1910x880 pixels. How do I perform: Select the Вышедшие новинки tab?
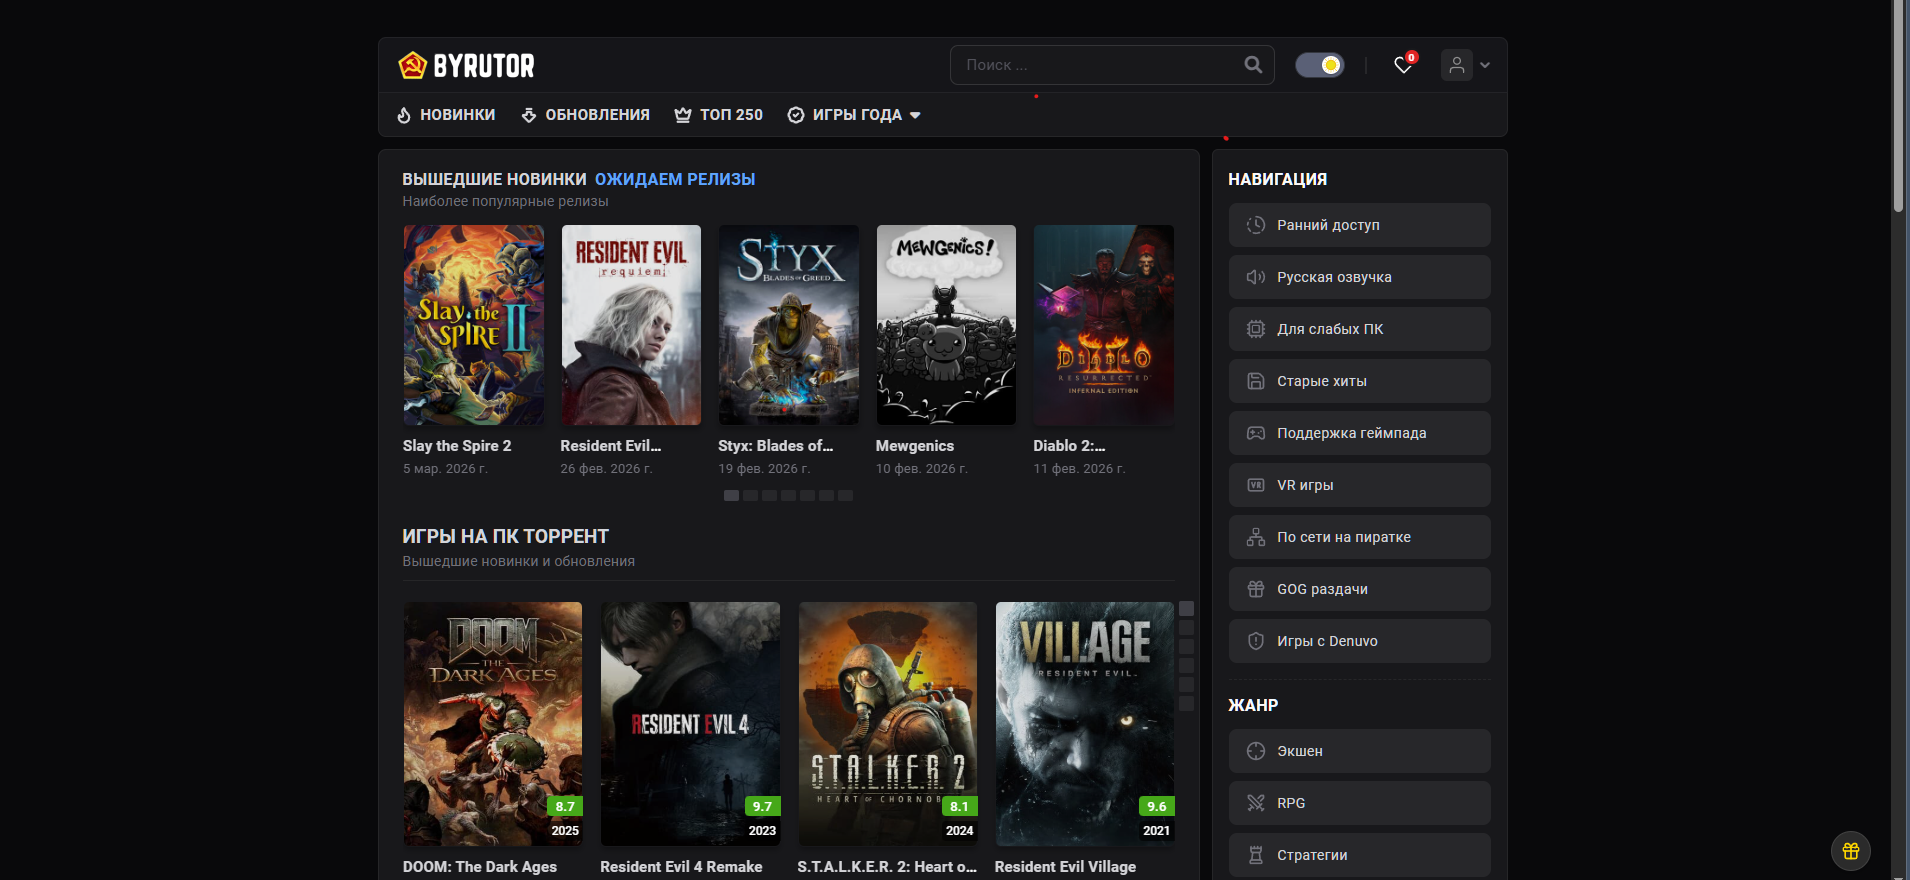(x=494, y=179)
